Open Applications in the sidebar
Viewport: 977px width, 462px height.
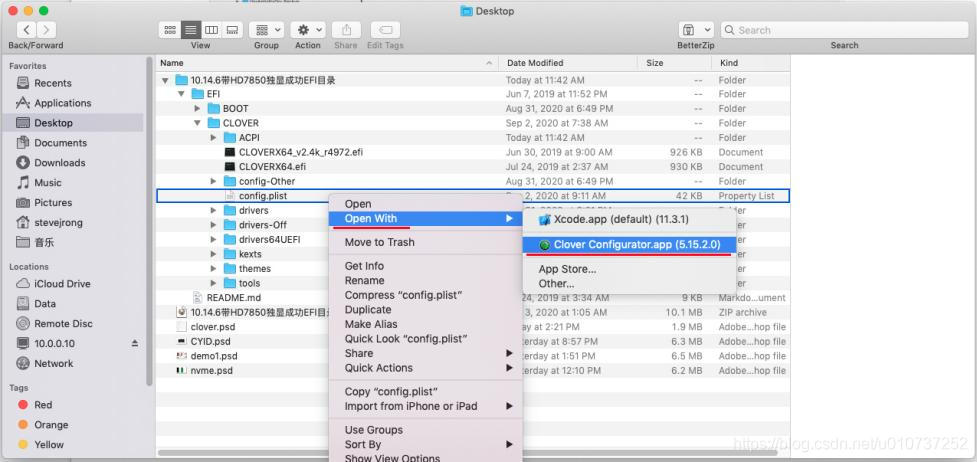[x=62, y=103]
